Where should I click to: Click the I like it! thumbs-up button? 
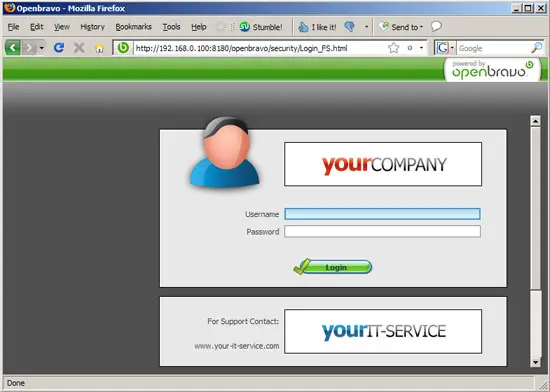[317, 27]
